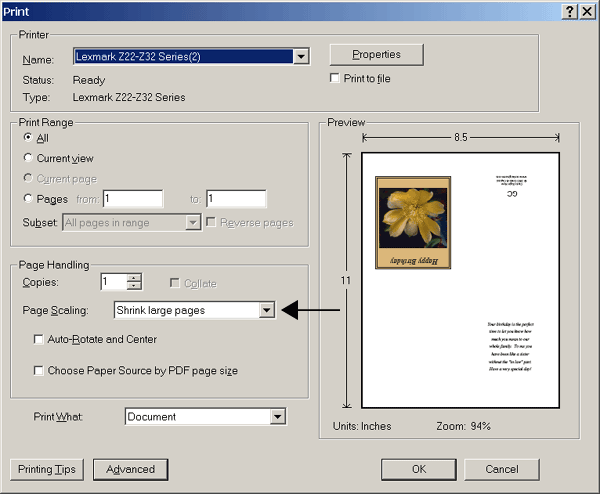Image resolution: width=600 pixels, height=494 pixels.
Task: Click the Pages 'from' input field
Action: point(132,199)
